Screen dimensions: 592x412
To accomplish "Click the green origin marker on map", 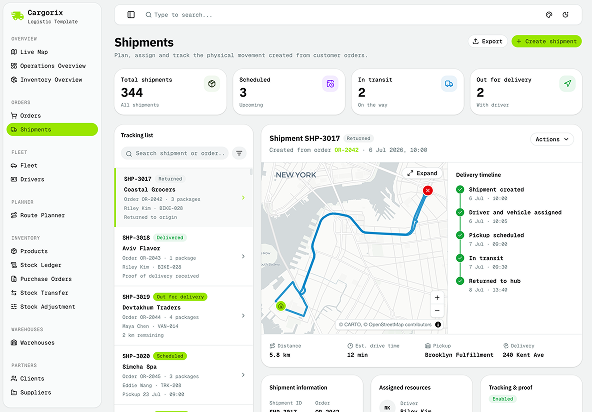I will click(x=281, y=306).
